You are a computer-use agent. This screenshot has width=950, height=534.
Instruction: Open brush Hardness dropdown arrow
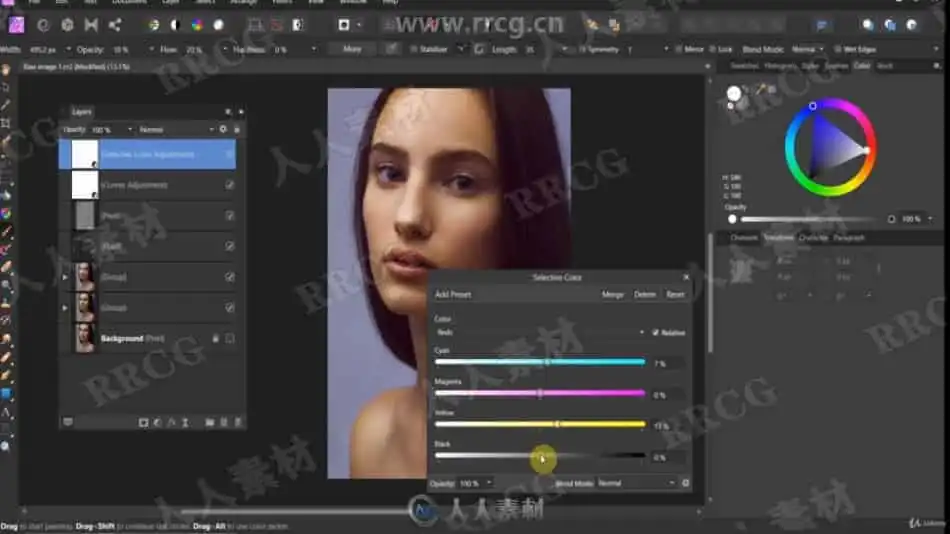pos(314,49)
